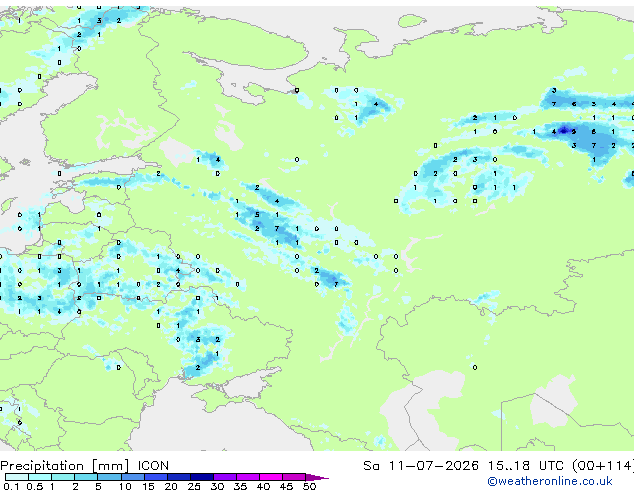Select the 1 mm legend color swatch

coord(63,477)
